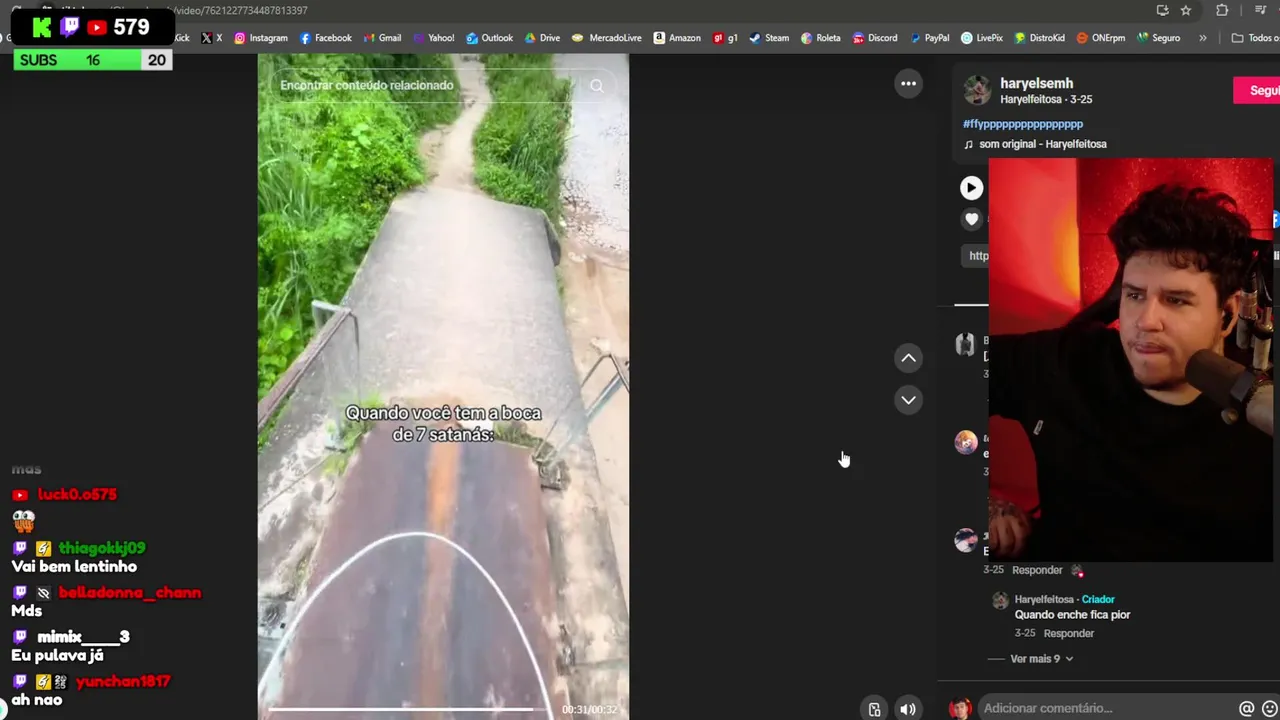The image size is (1280, 720).
Task: Open the Seguro bookmark
Action: (x=1158, y=38)
